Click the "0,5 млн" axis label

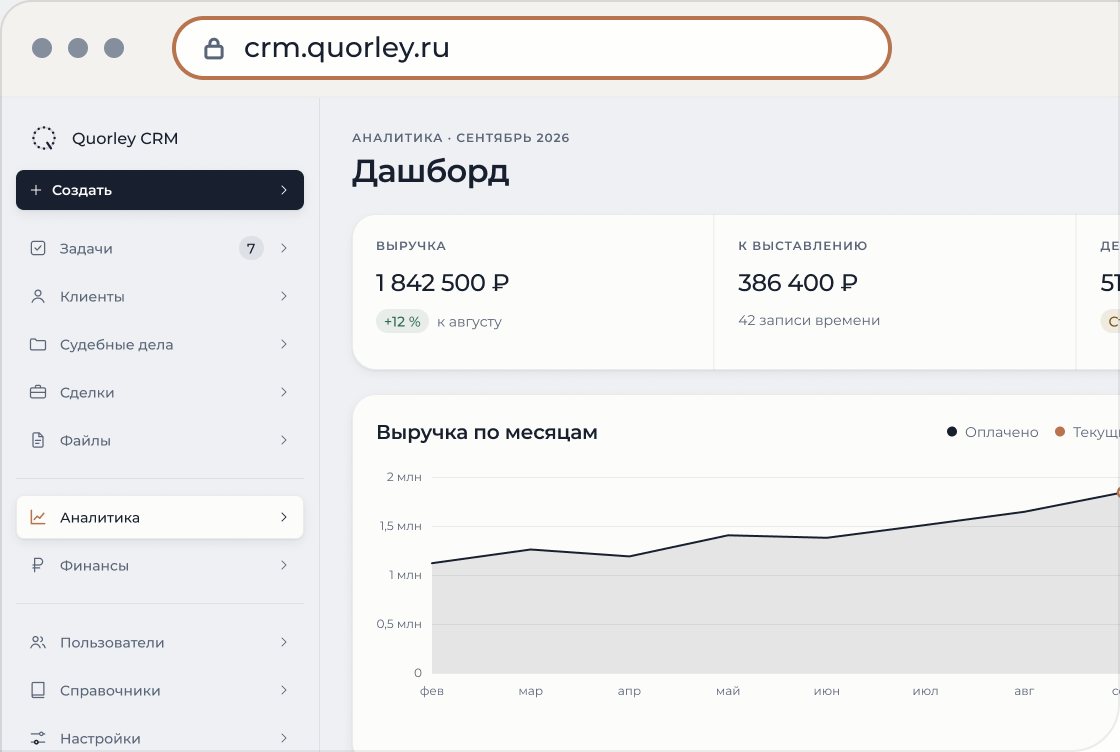tap(399, 624)
